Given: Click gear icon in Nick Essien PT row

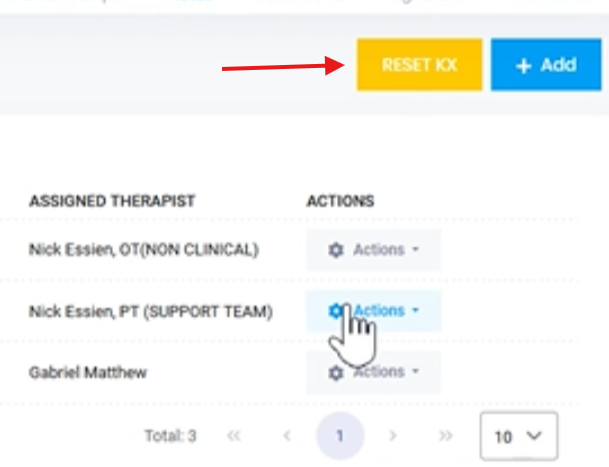Looking at the screenshot, I should [x=336, y=311].
